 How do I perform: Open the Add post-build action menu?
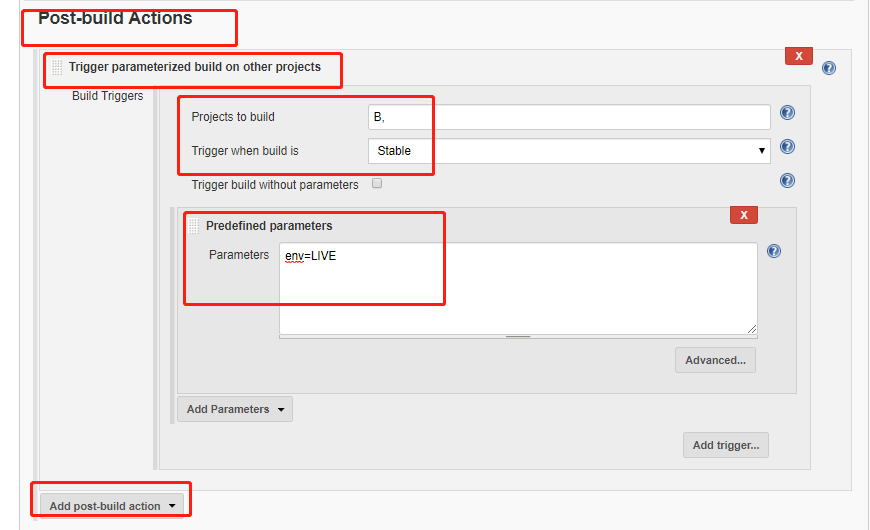(111, 506)
